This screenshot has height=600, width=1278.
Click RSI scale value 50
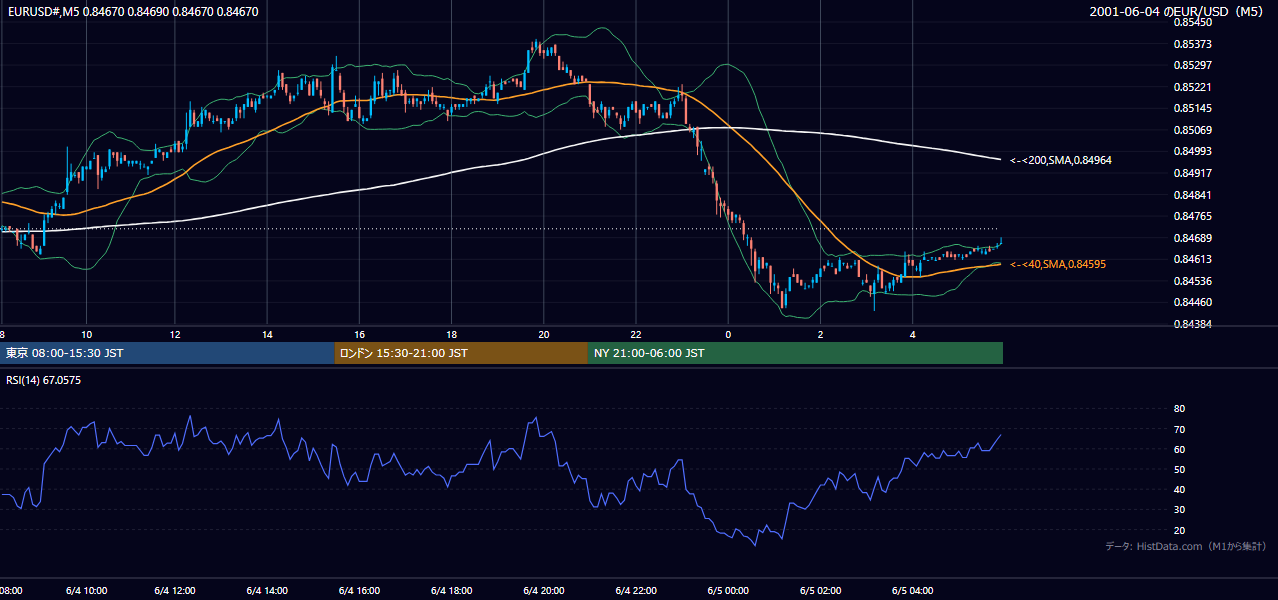tap(1179, 469)
